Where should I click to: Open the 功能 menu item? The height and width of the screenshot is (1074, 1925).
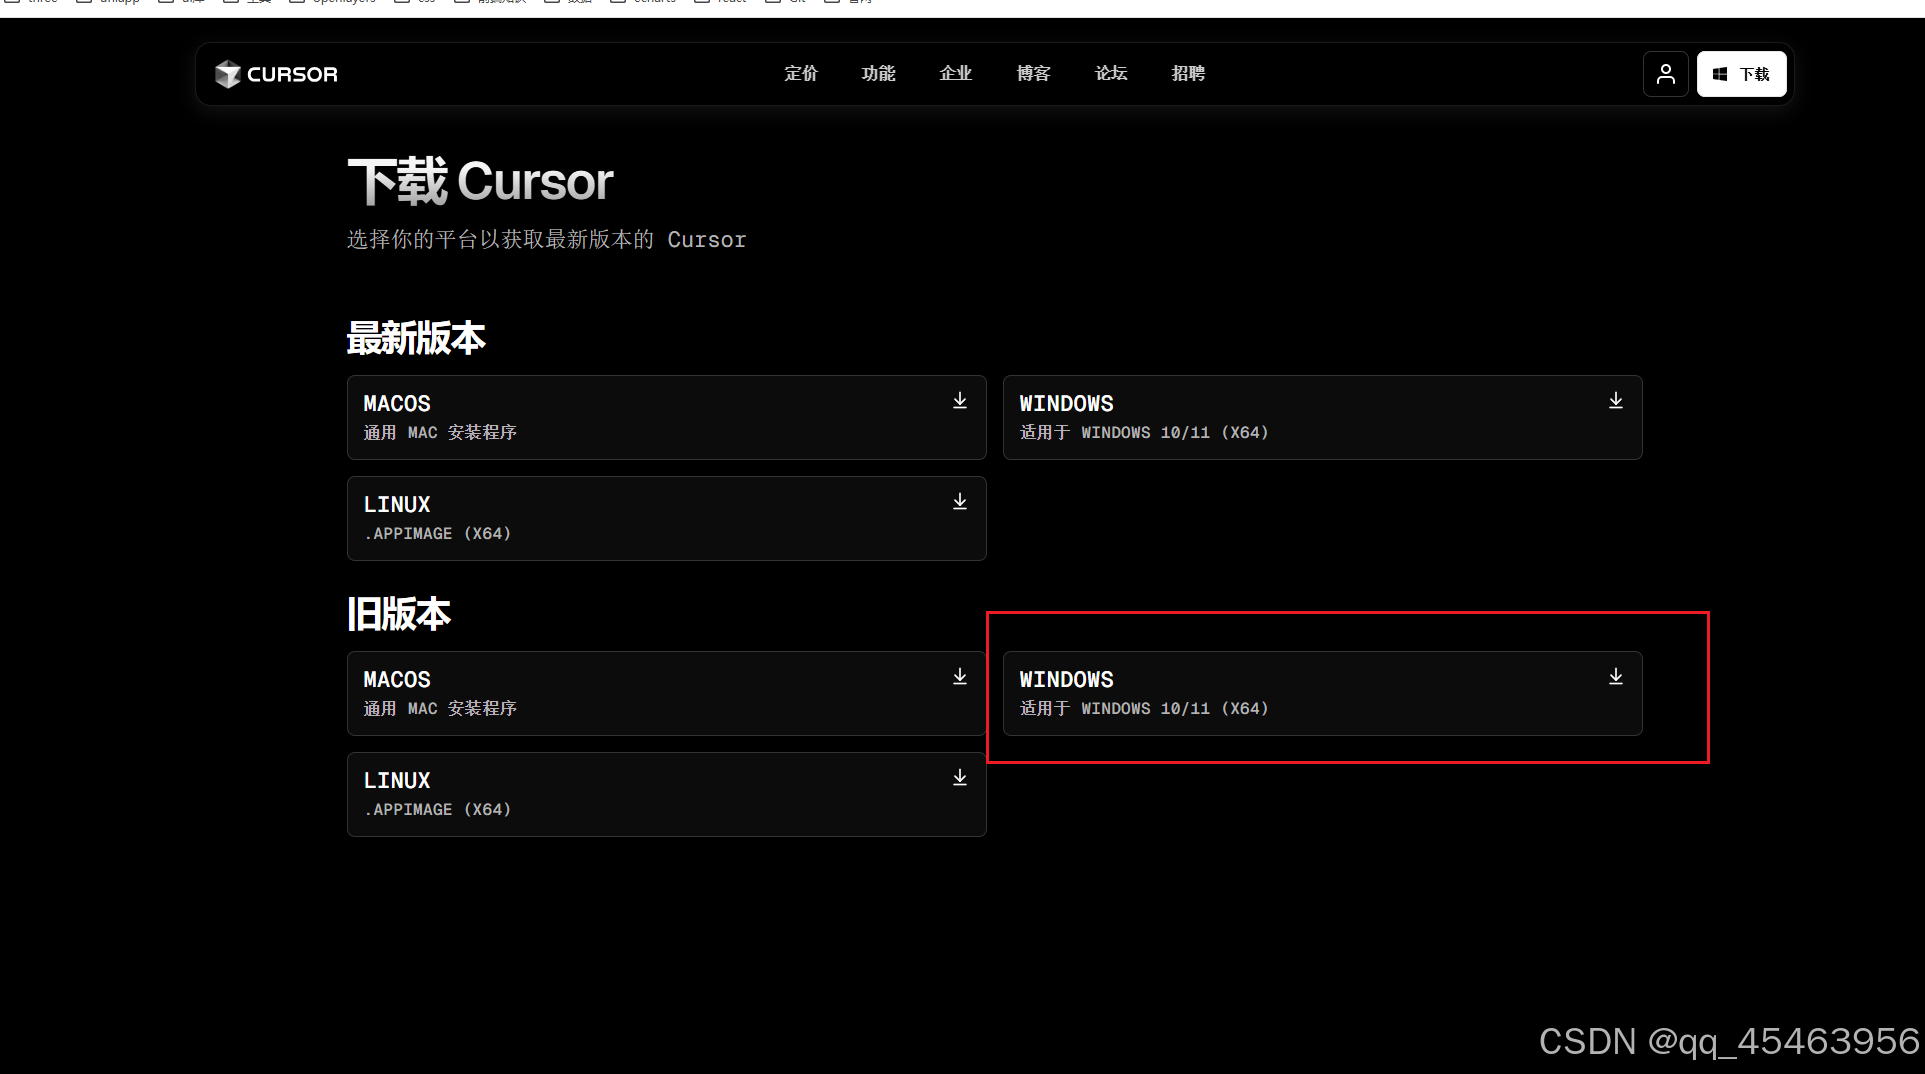[879, 74]
